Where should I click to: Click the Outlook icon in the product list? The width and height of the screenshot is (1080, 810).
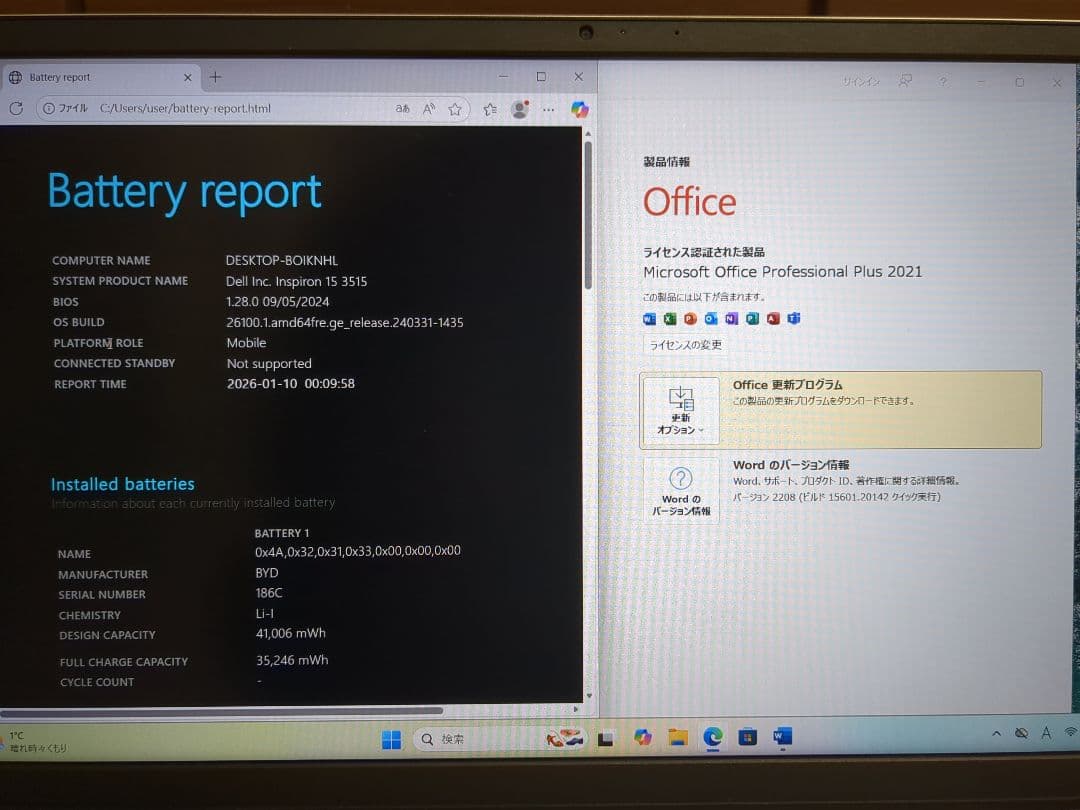point(711,318)
